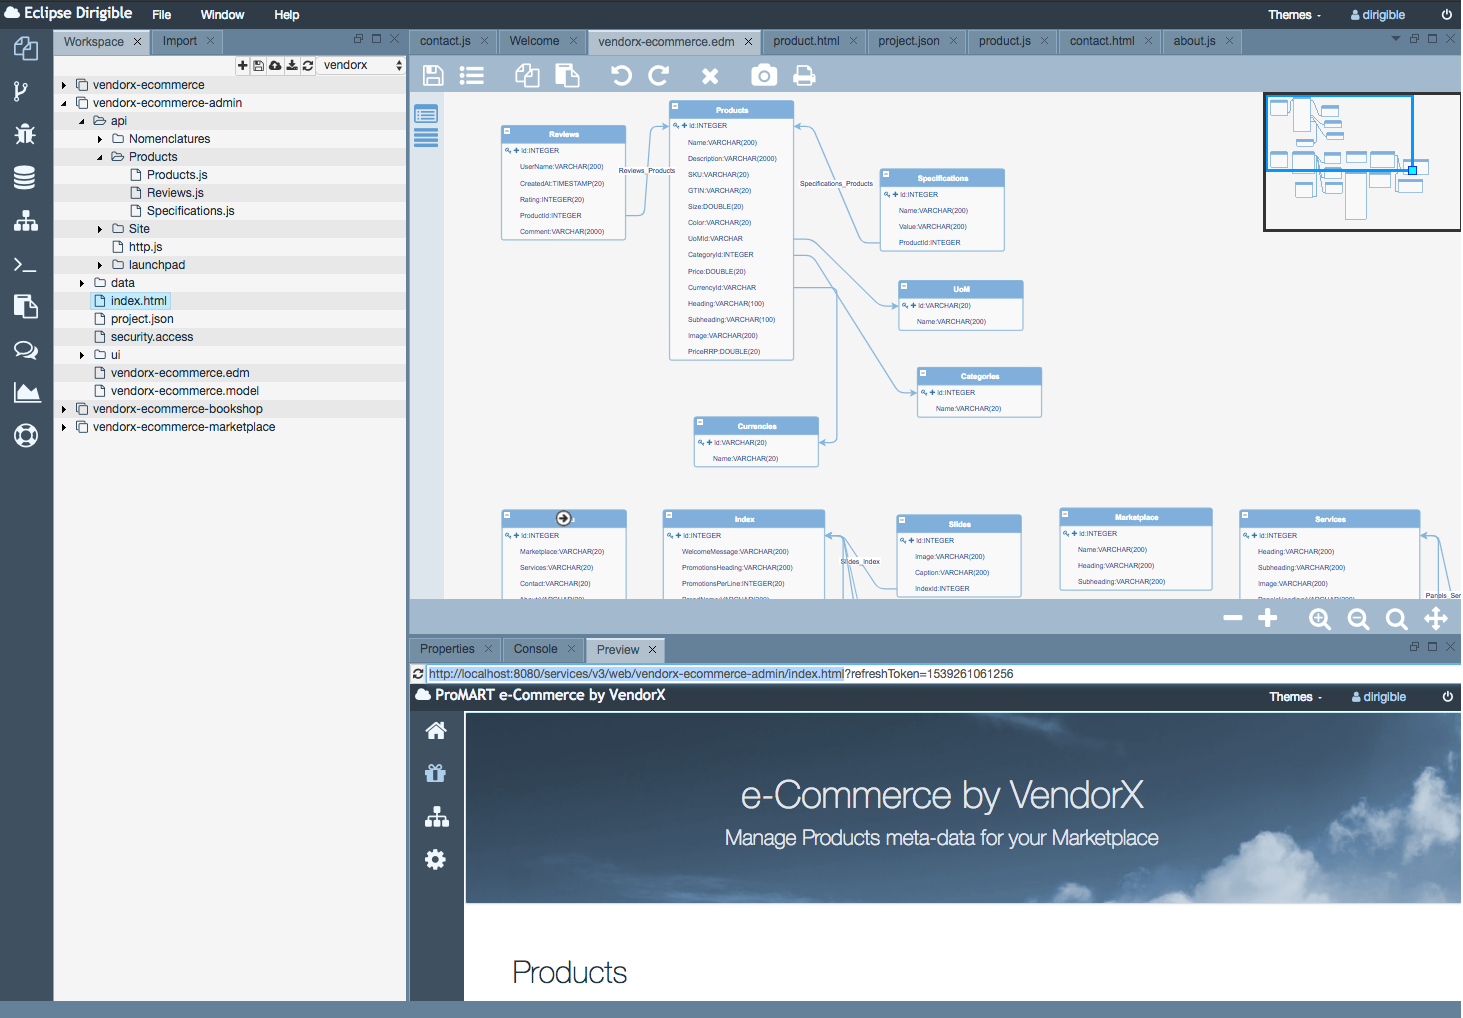Image resolution: width=1463 pixels, height=1018 pixels.
Task: Click the Home icon in preview app
Action: (x=436, y=731)
